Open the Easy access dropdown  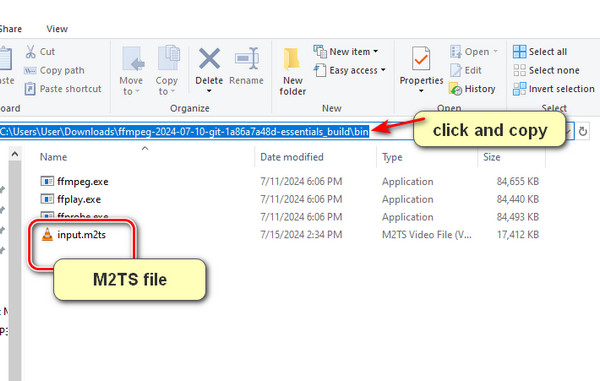point(349,70)
